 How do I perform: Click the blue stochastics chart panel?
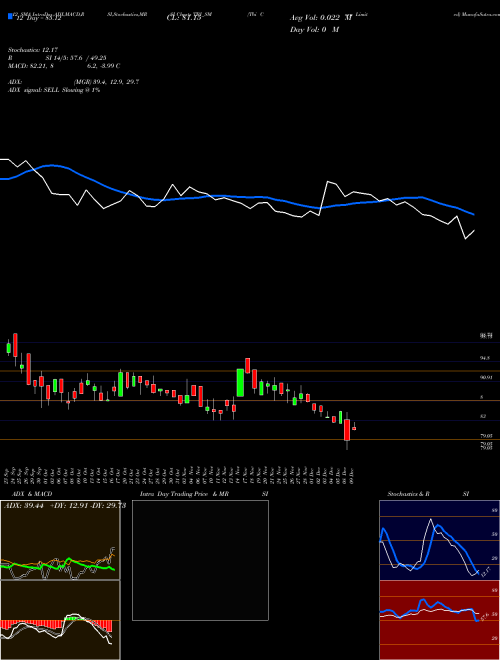439,540
